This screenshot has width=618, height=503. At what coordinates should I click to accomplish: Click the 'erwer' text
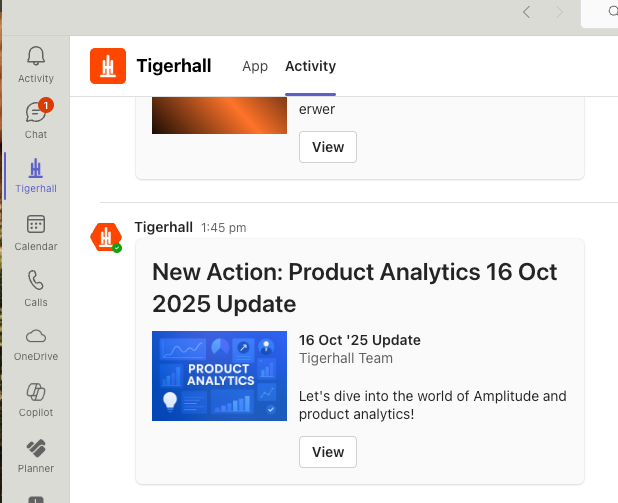[317, 109]
